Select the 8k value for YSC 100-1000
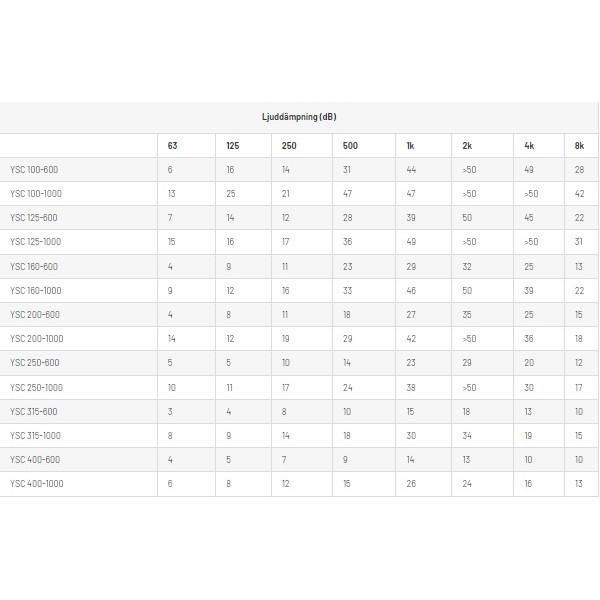600x600 pixels. [579, 194]
